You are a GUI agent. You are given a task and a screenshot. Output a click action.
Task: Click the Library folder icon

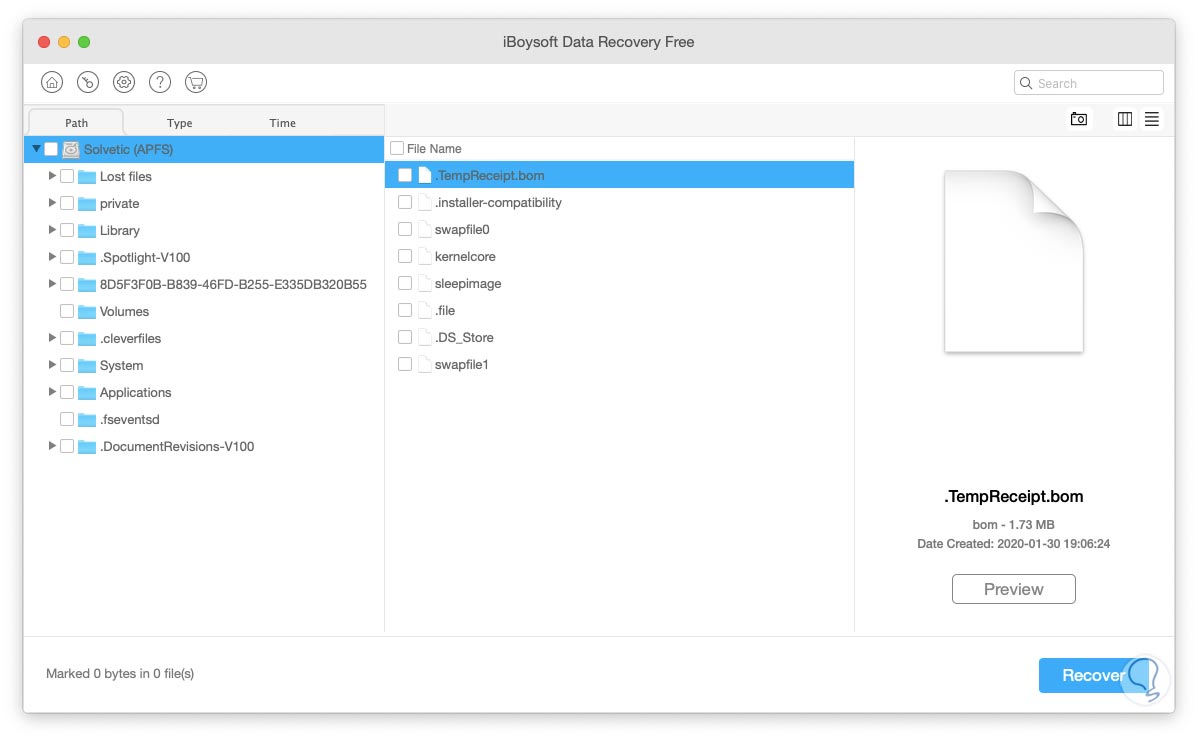87,231
